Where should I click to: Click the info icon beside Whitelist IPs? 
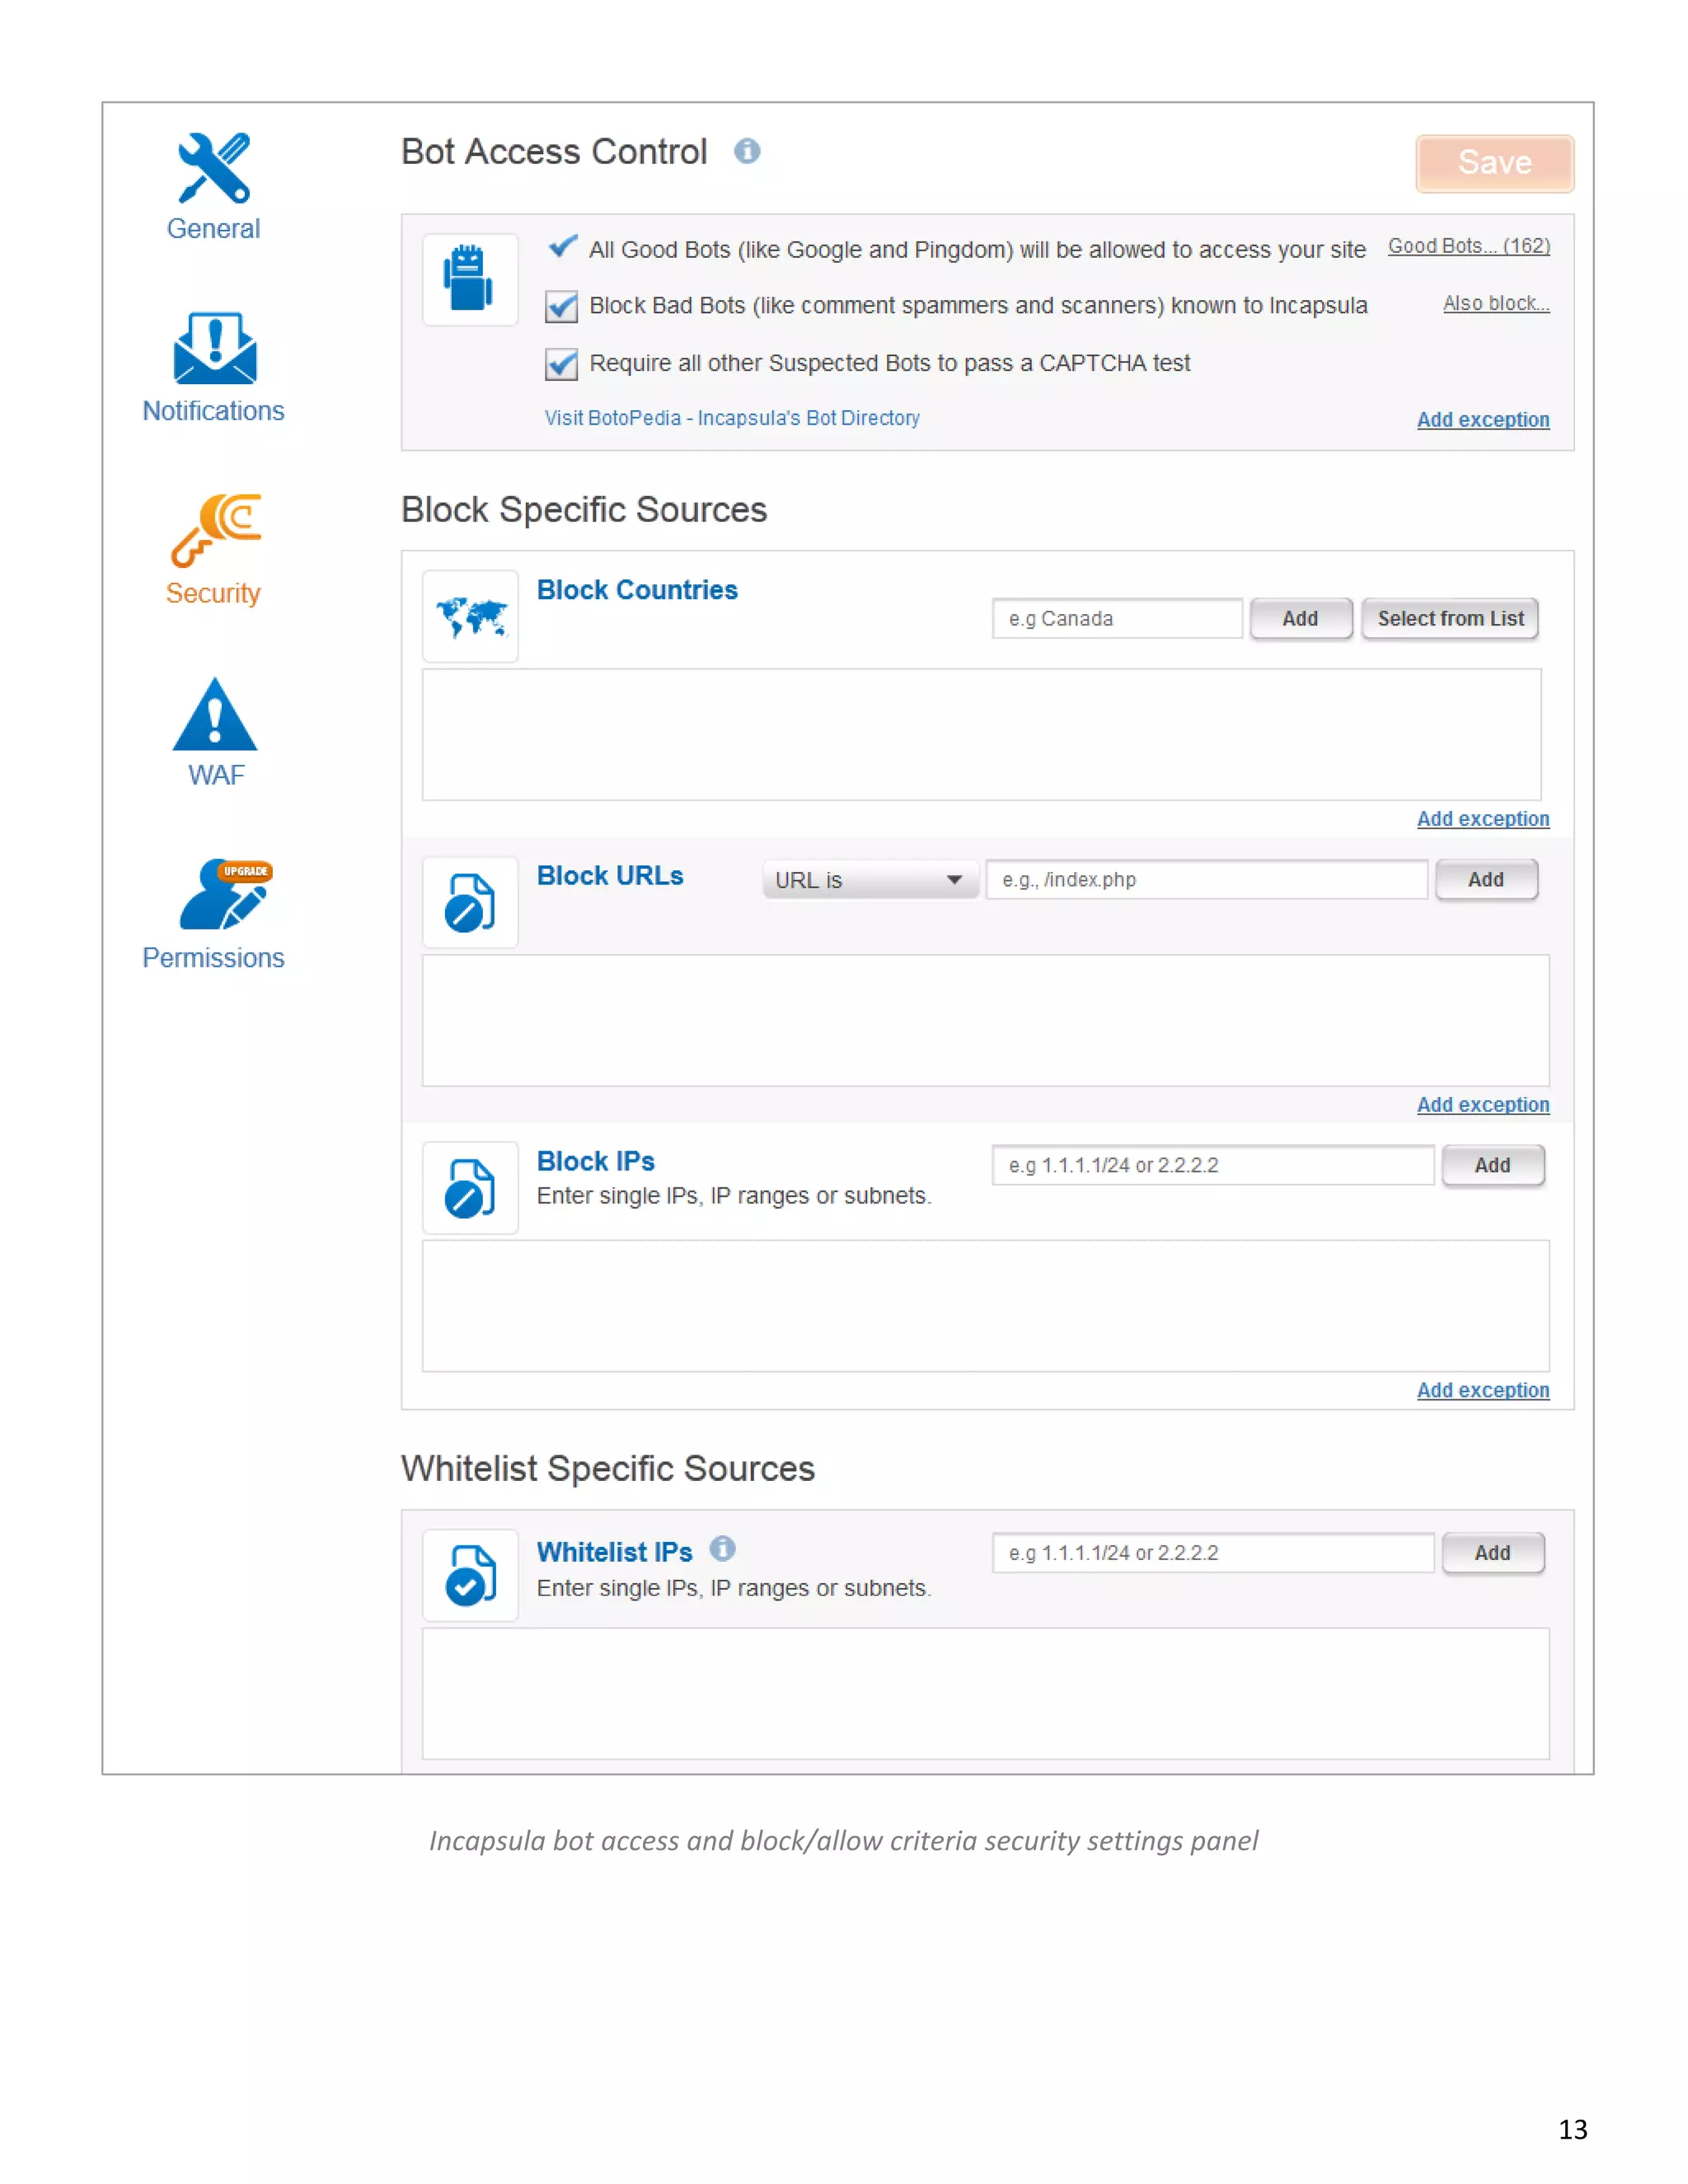723,1549
